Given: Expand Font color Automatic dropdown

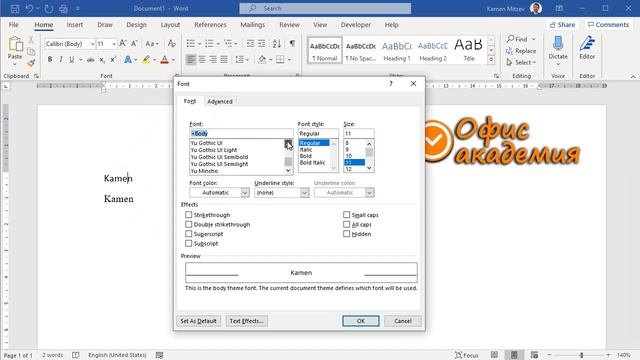Looking at the screenshot, I should pos(244,193).
